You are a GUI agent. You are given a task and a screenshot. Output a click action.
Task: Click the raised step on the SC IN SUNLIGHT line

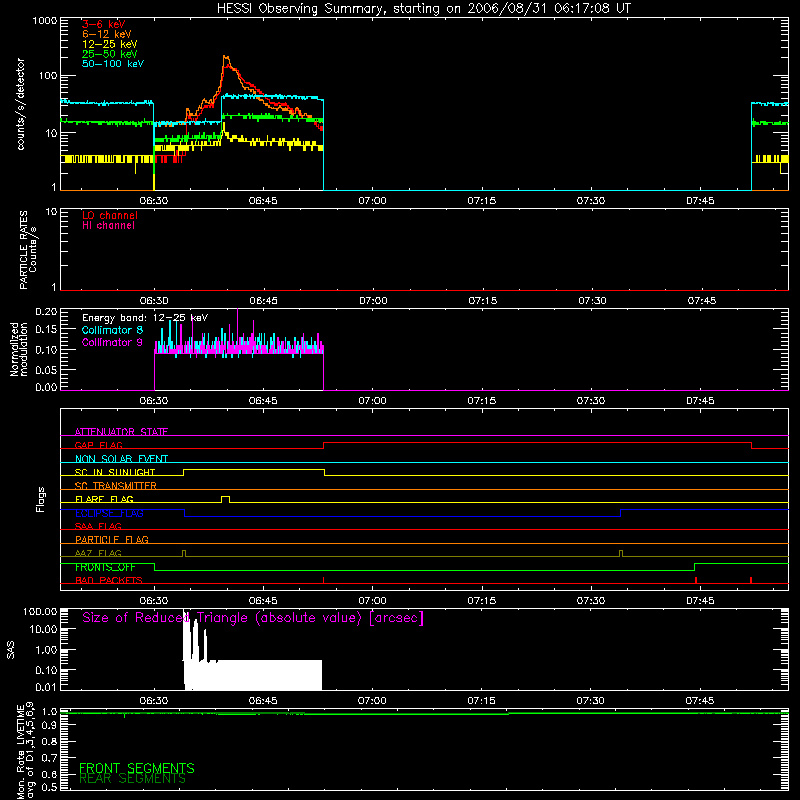(x=254, y=470)
